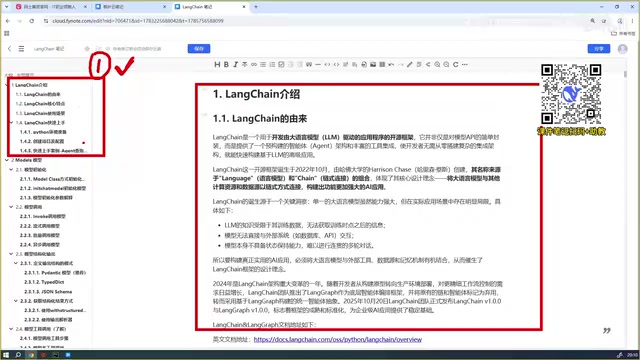Viewport: 640px width, 360px height.
Task: Collapse the 1 LangChain介绍 outline section
Action: point(7,85)
